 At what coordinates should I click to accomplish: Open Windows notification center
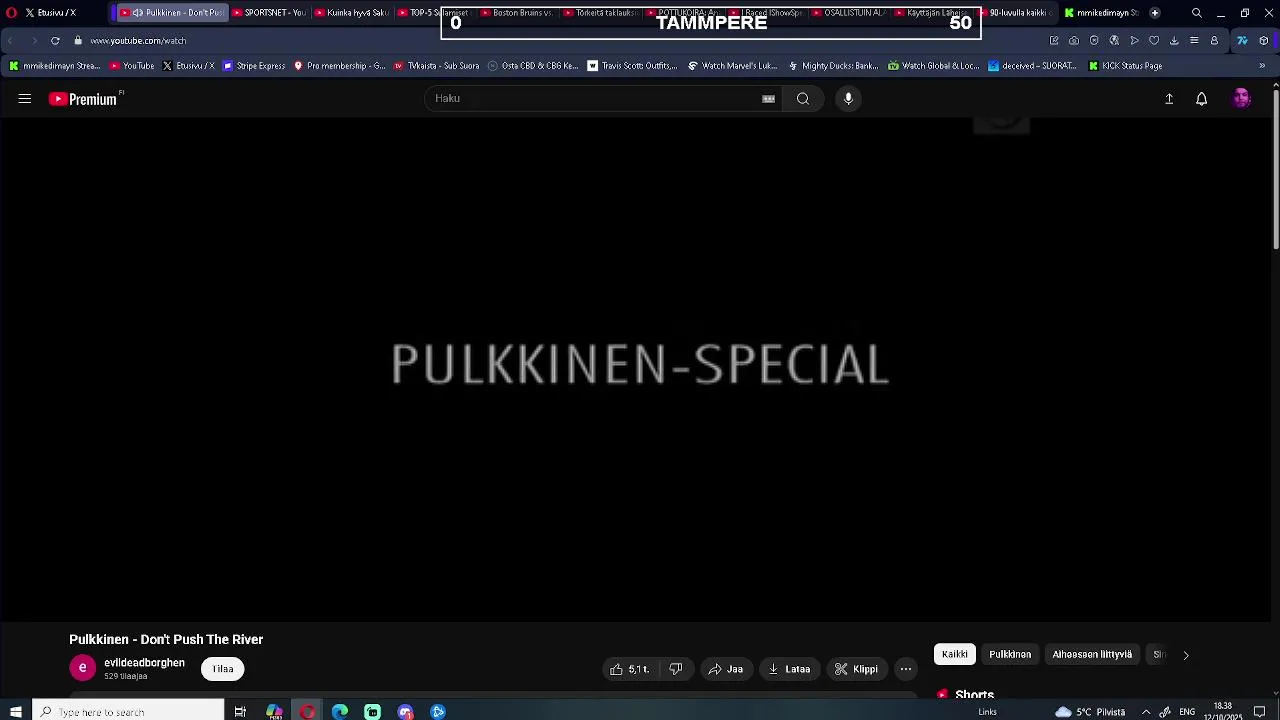coord(1260,712)
